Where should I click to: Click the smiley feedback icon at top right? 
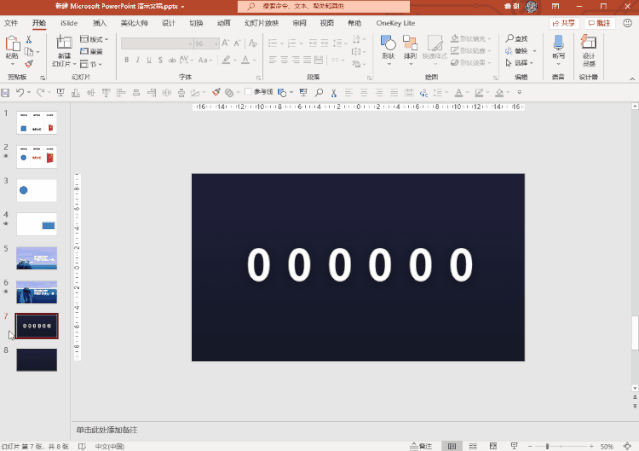point(627,23)
